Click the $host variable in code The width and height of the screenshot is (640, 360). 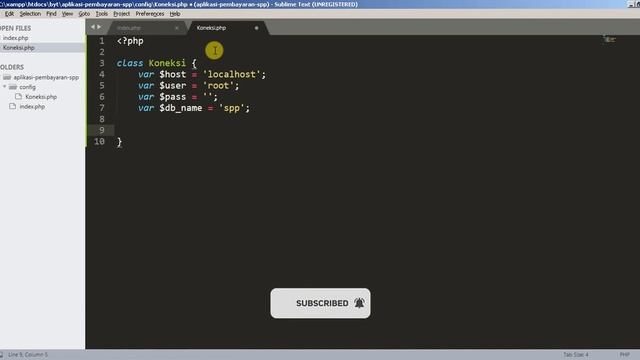pyautogui.click(x=173, y=75)
